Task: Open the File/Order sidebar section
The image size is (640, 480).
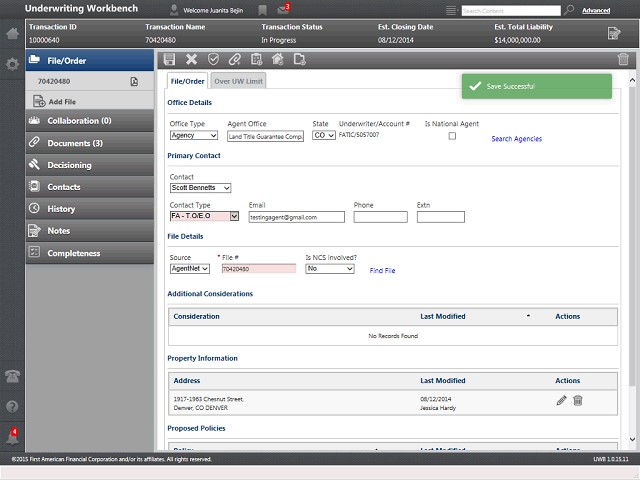Action: pyautogui.click(x=90, y=60)
